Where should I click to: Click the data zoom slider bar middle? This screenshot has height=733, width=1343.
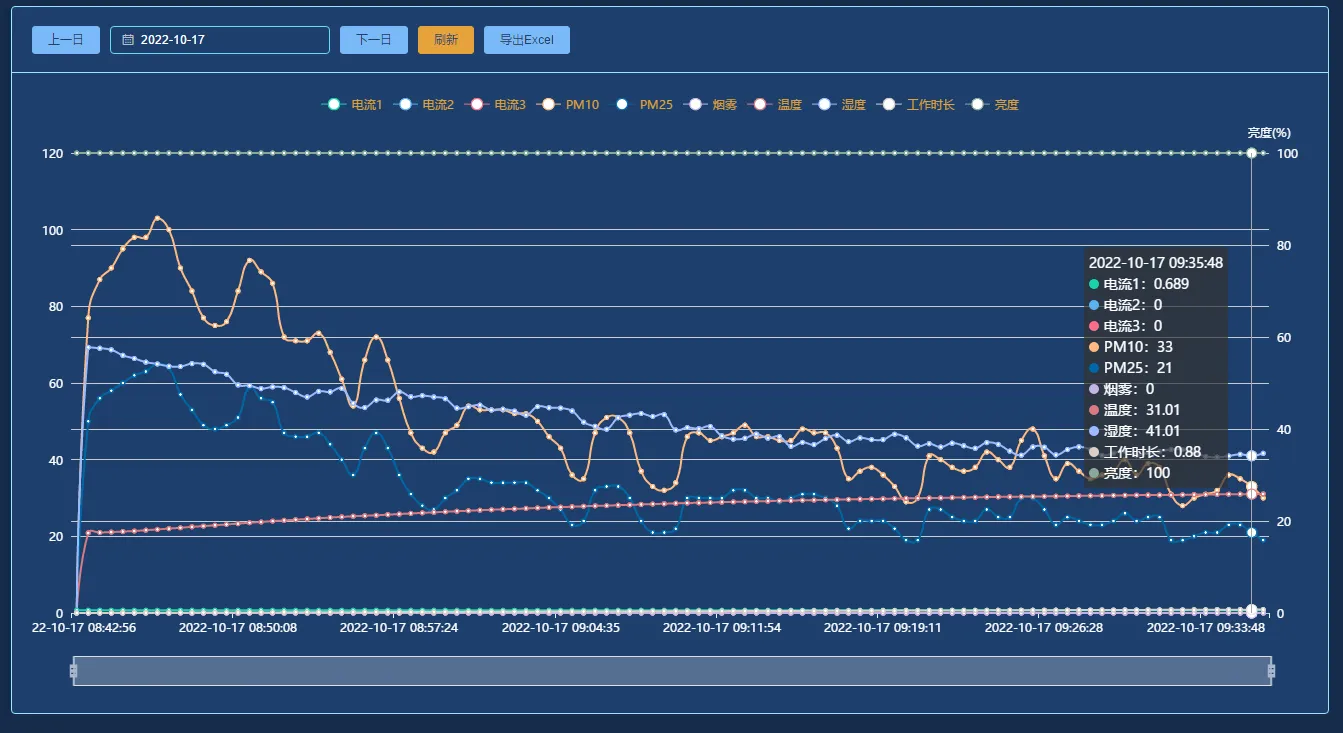pyautogui.click(x=672, y=671)
